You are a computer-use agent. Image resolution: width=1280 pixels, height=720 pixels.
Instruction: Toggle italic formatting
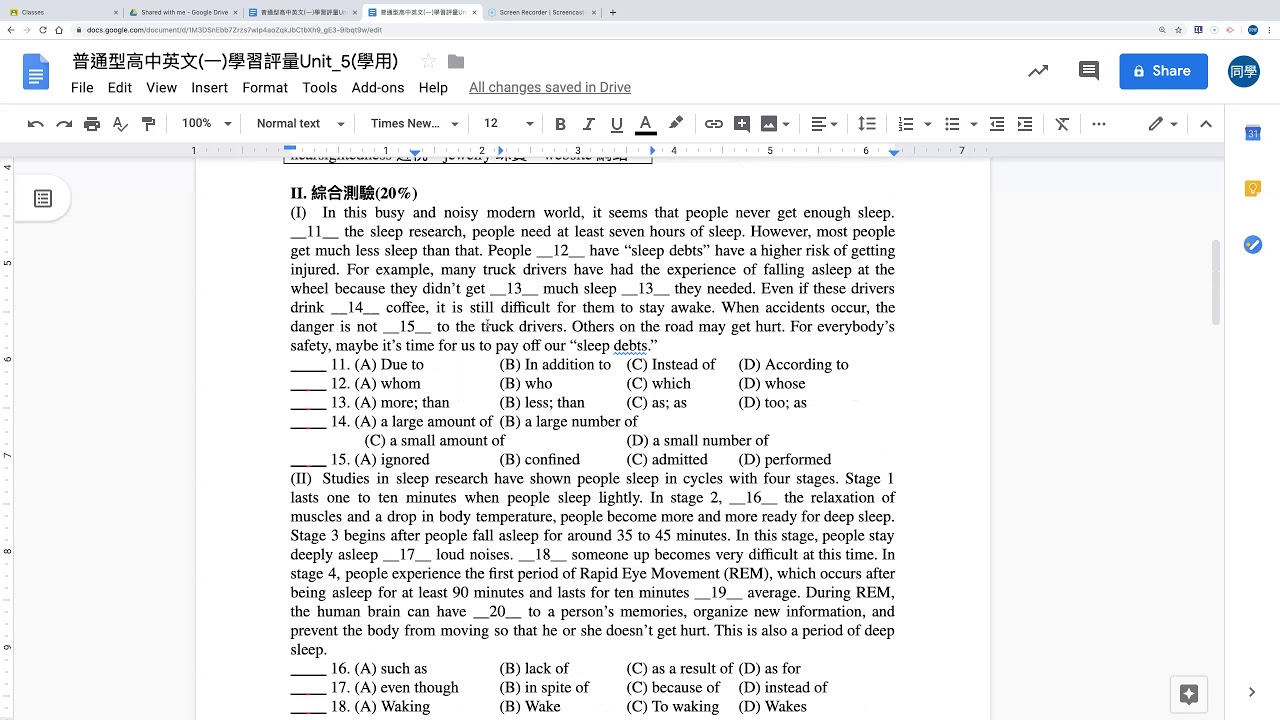coord(588,124)
